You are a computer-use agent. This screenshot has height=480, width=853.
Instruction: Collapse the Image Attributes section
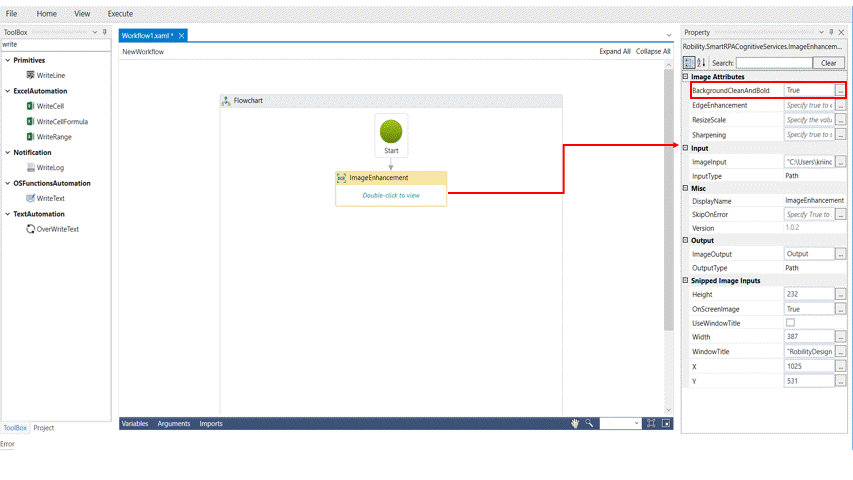pos(686,77)
